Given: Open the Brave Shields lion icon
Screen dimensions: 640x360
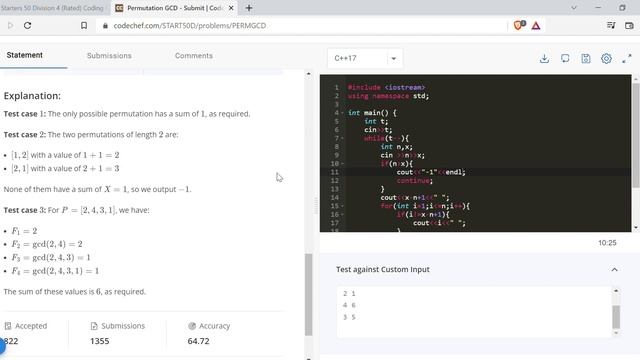Looking at the screenshot, I should [x=519, y=25].
